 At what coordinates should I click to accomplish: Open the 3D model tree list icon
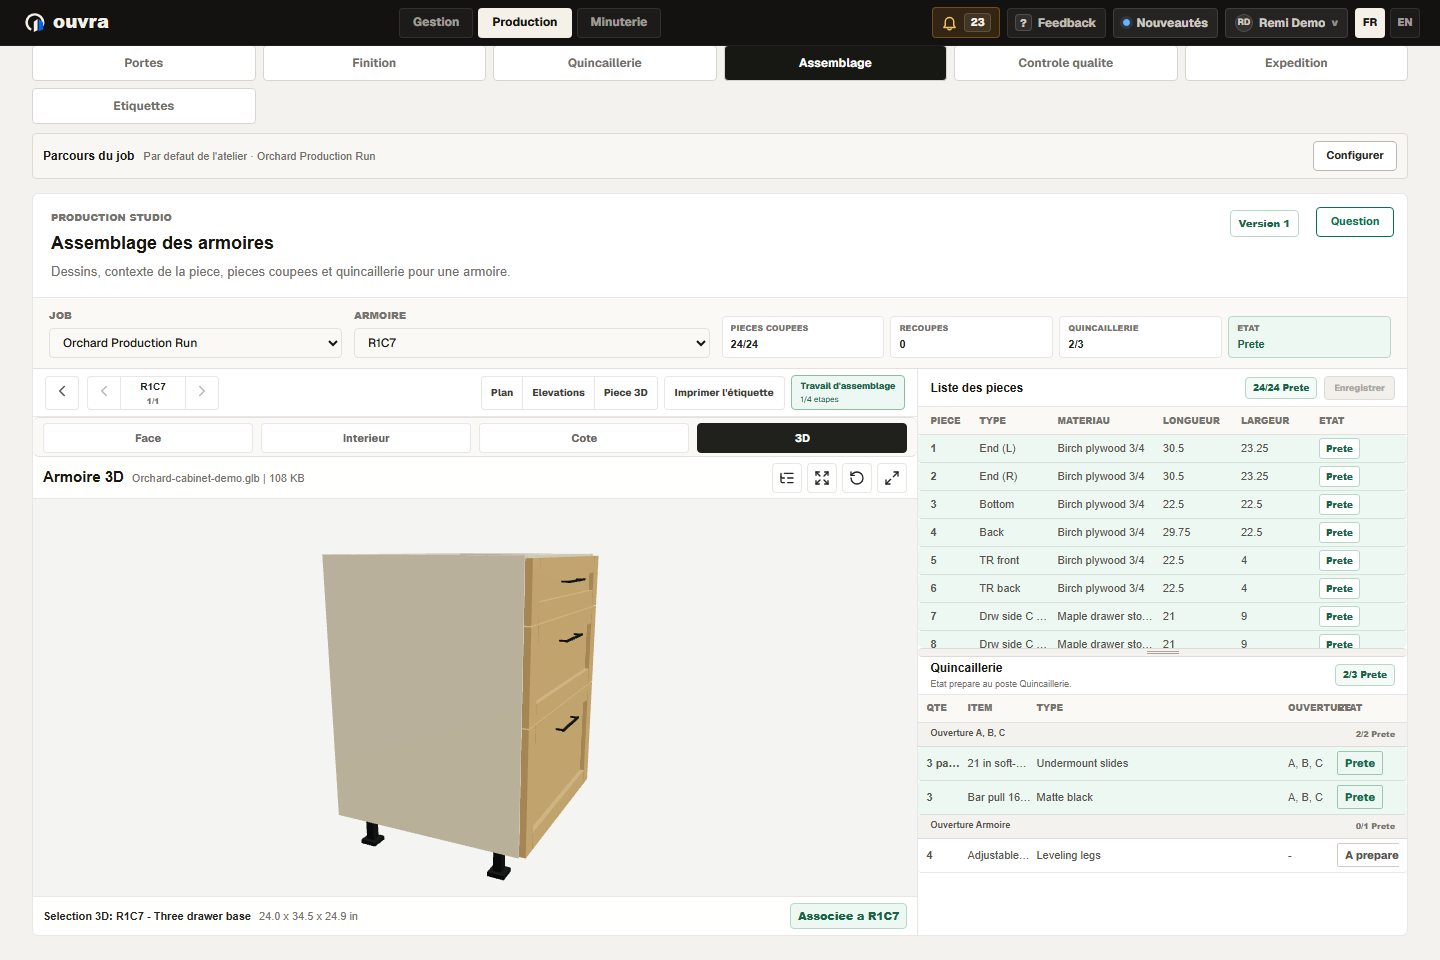787,478
